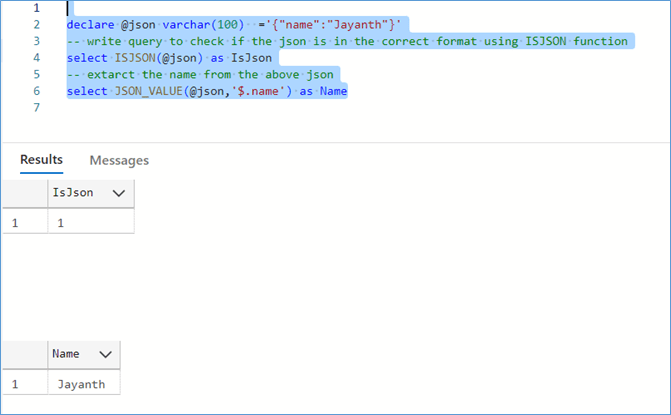The height and width of the screenshot is (415, 671).
Task: Select the Jayanth result cell
Action: pyautogui.click(x=84, y=384)
